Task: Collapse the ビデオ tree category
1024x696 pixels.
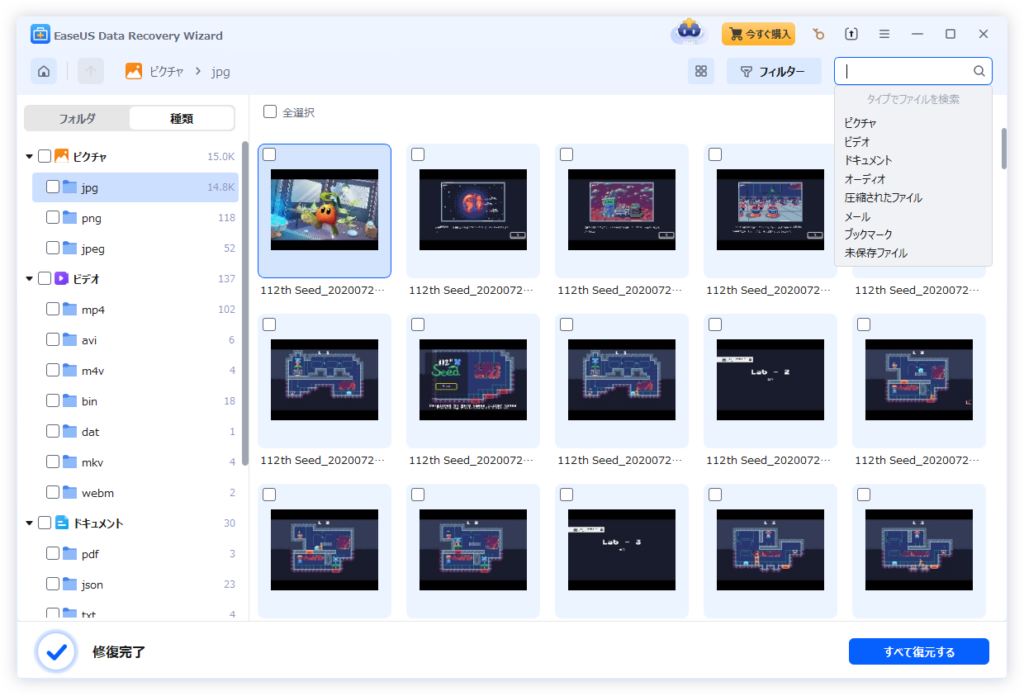Action: 30,279
